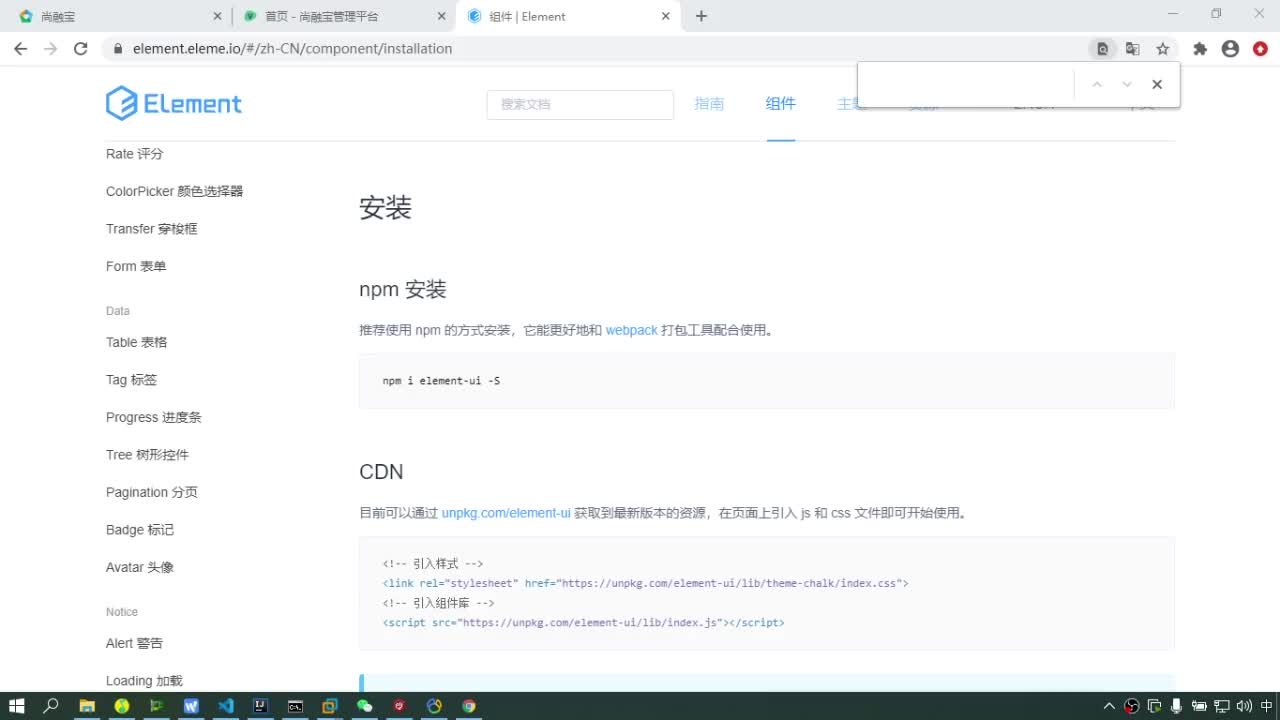This screenshot has height=720, width=1280.
Task: Open Rate 评分 in sidebar
Action: point(134,154)
